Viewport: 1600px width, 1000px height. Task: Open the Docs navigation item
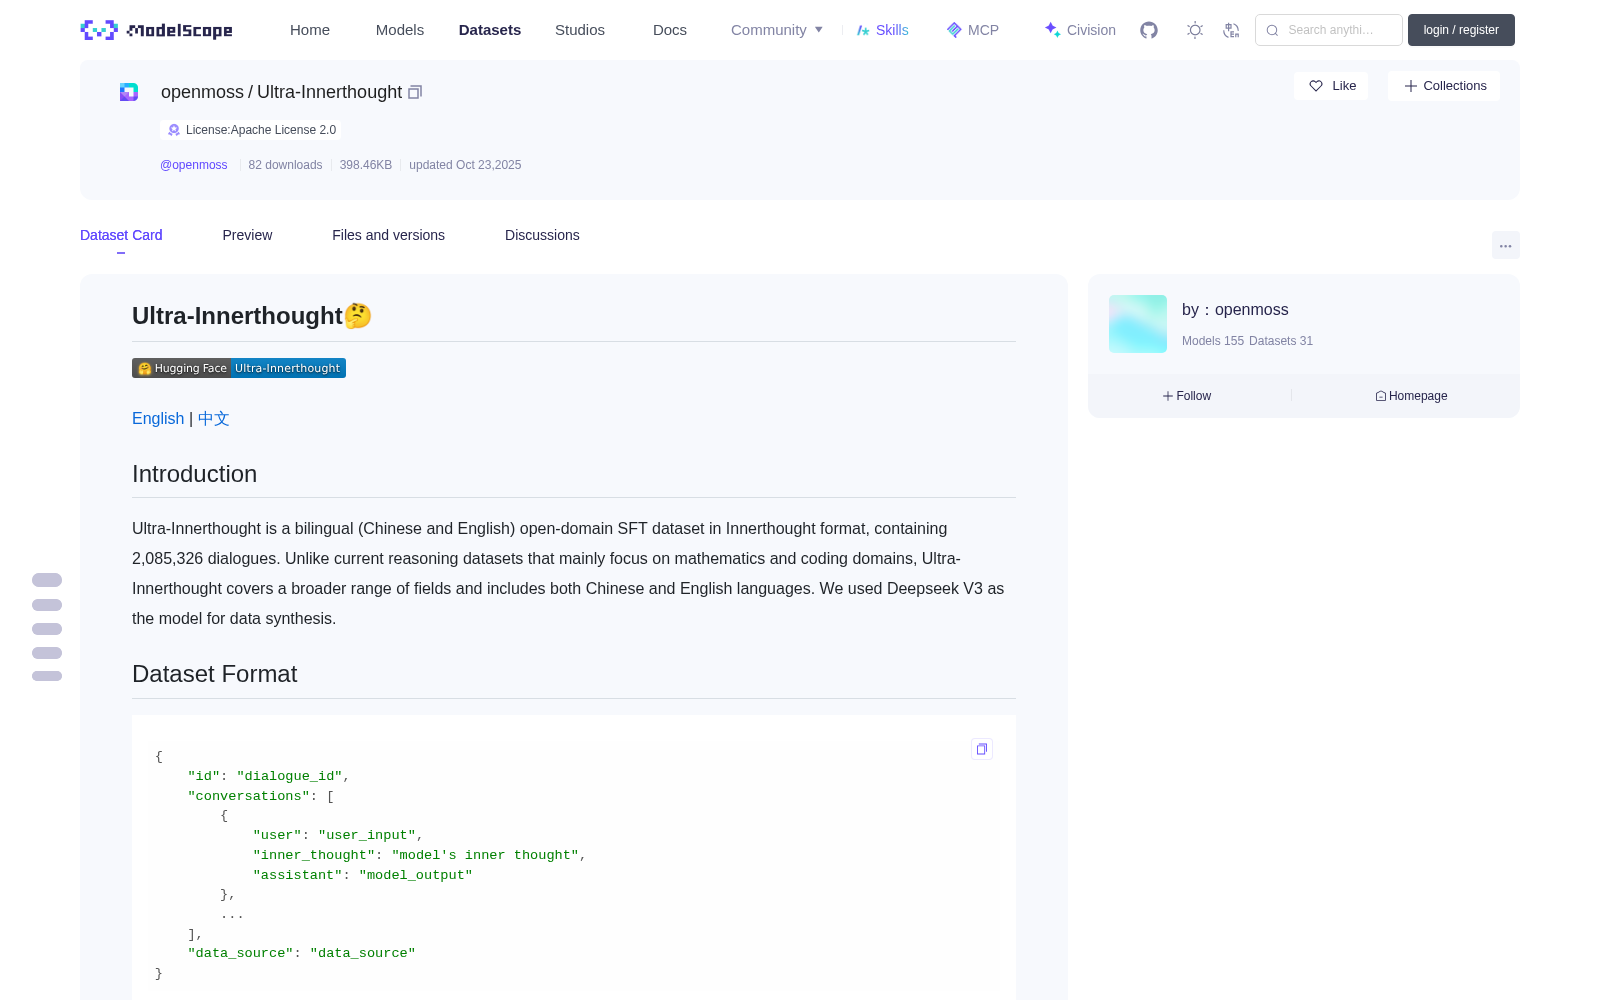(670, 30)
